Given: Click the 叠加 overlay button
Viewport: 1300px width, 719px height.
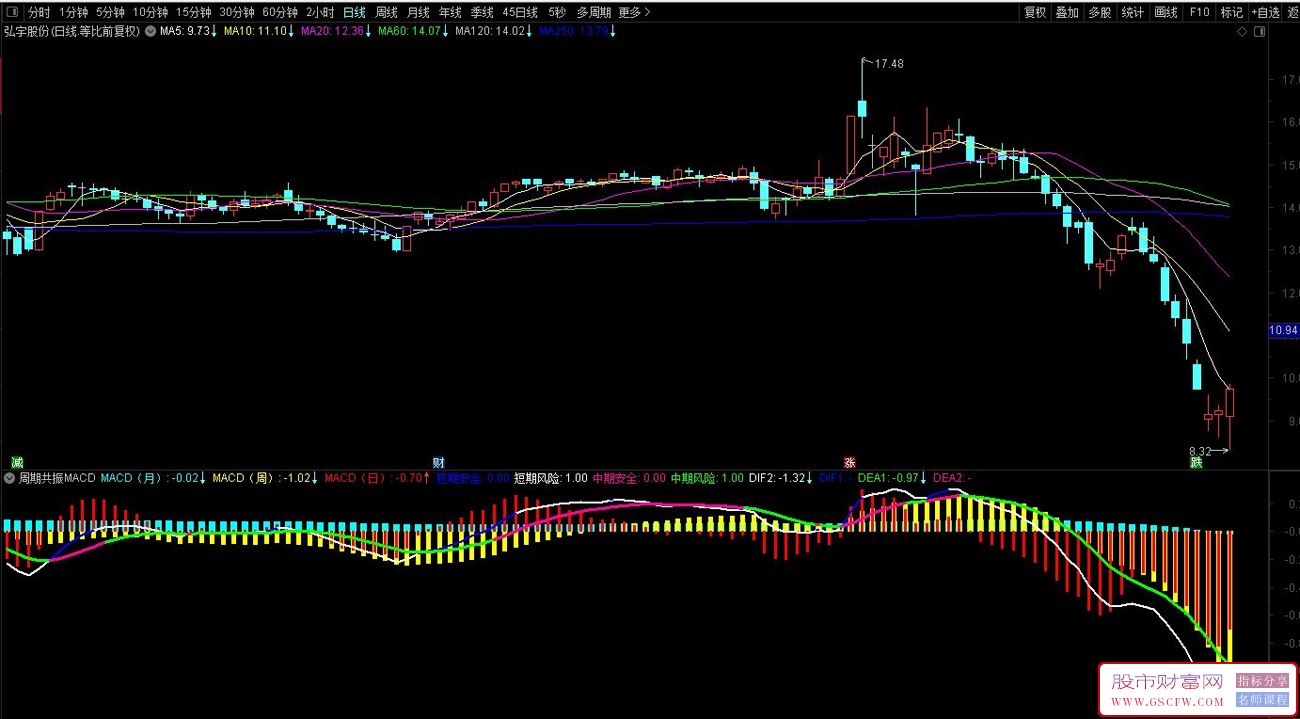Looking at the screenshot, I should tap(1067, 13).
